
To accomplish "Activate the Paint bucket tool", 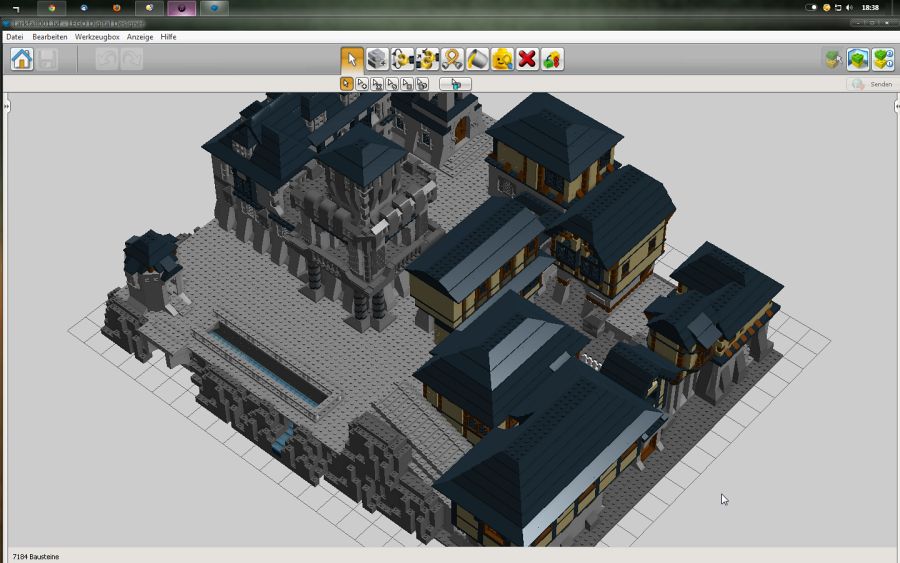I will click(x=478, y=59).
